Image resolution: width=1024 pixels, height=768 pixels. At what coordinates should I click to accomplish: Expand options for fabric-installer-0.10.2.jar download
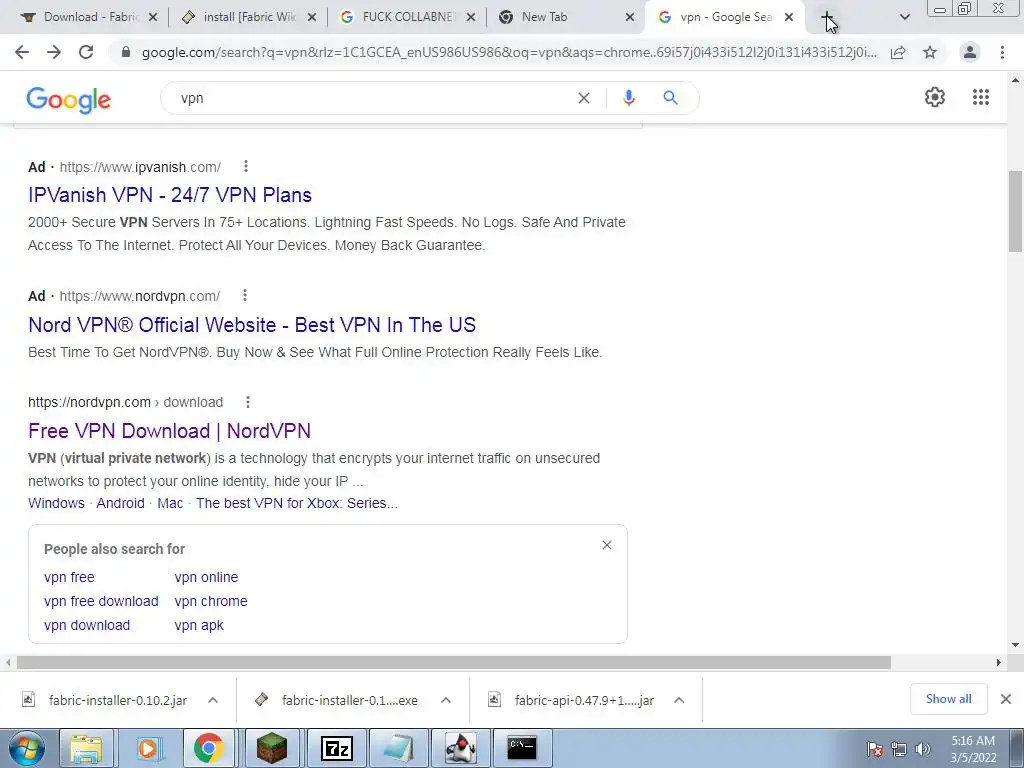213,699
